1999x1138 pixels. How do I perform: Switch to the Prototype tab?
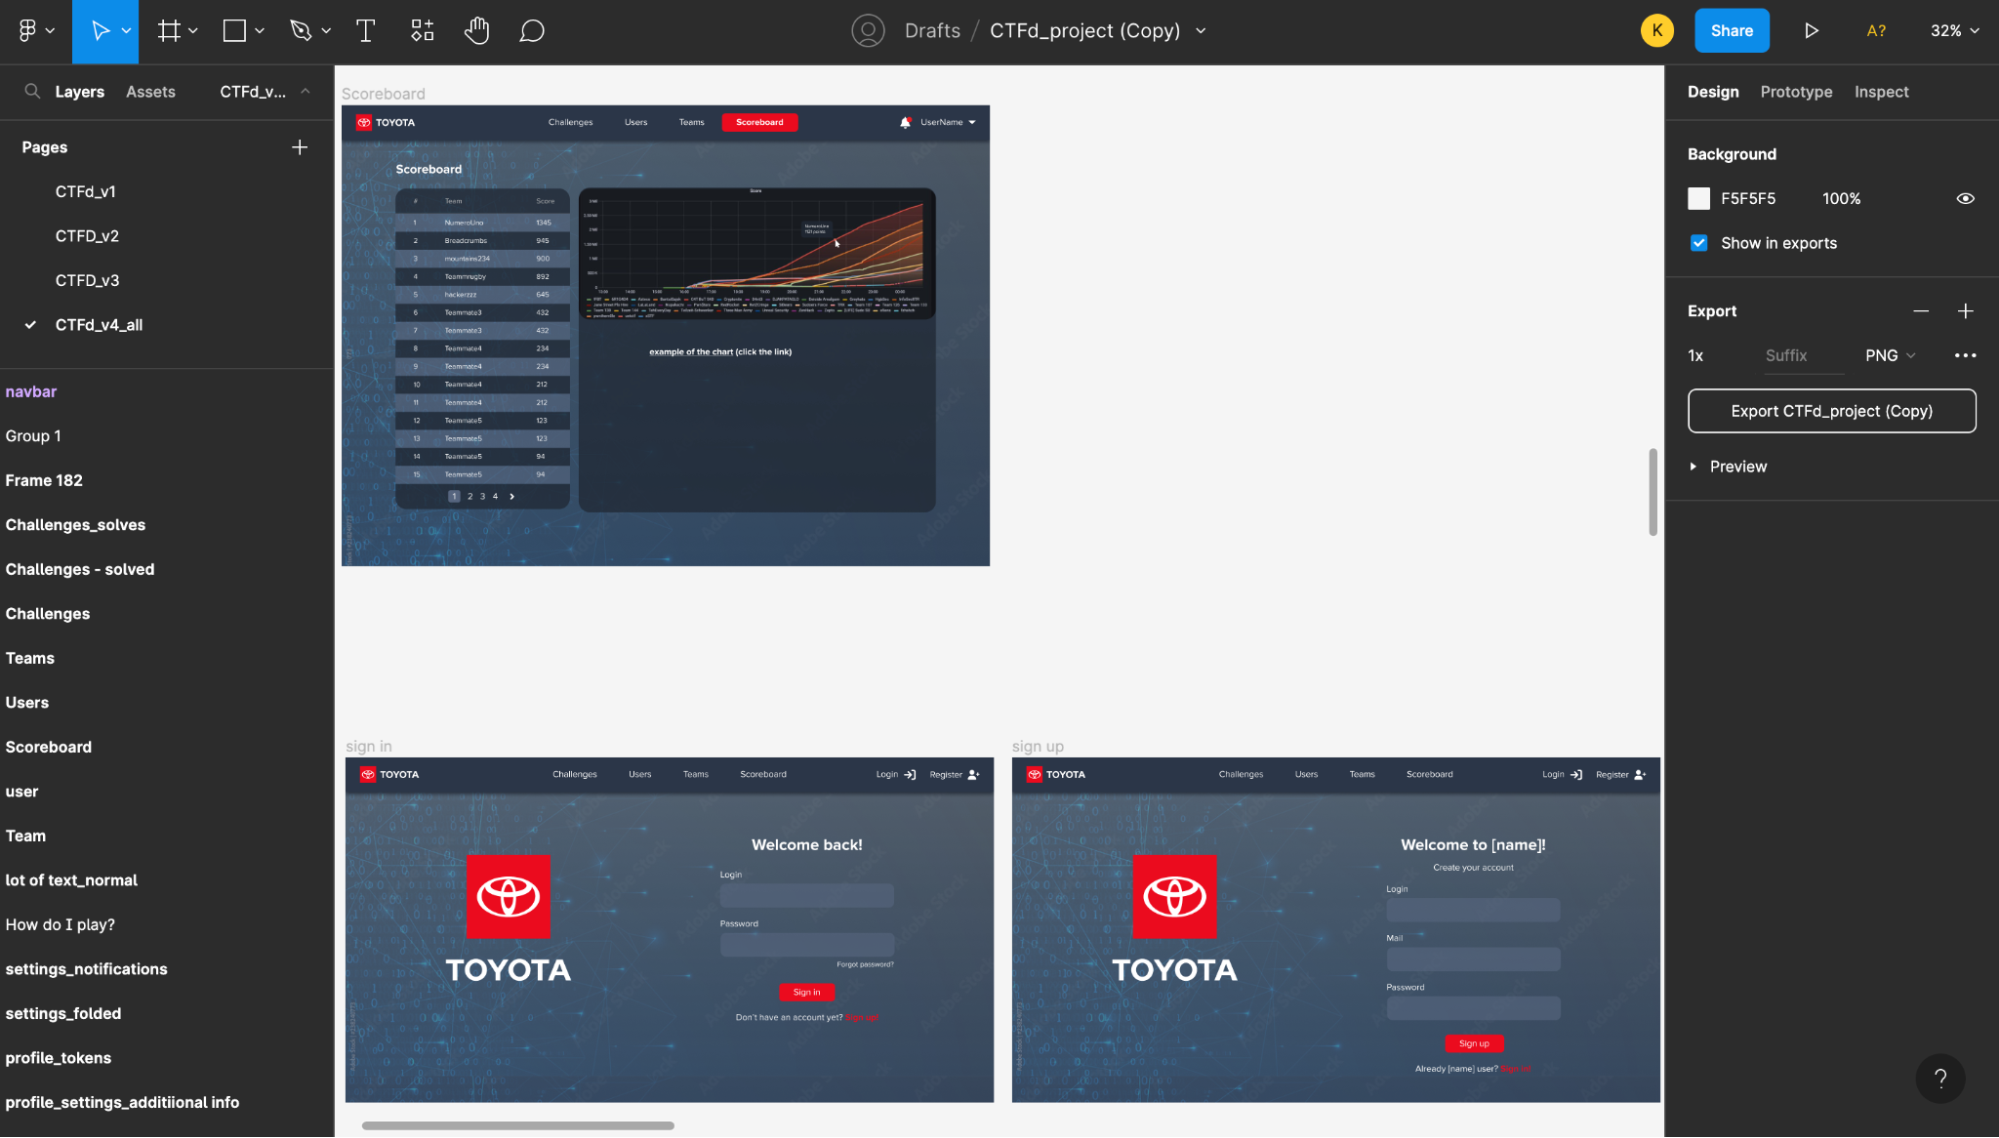1796,91
